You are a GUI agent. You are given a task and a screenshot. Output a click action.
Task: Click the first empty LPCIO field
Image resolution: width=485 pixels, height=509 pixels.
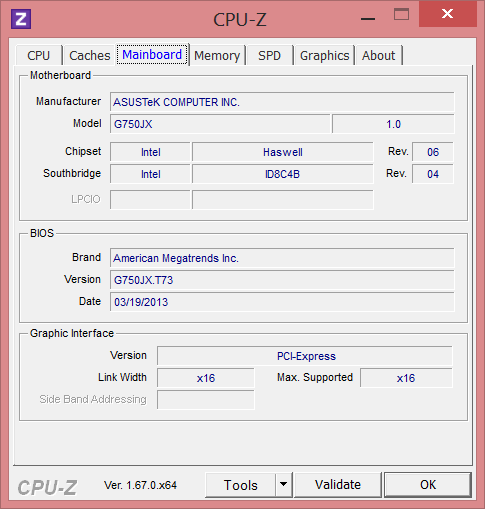point(150,200)
